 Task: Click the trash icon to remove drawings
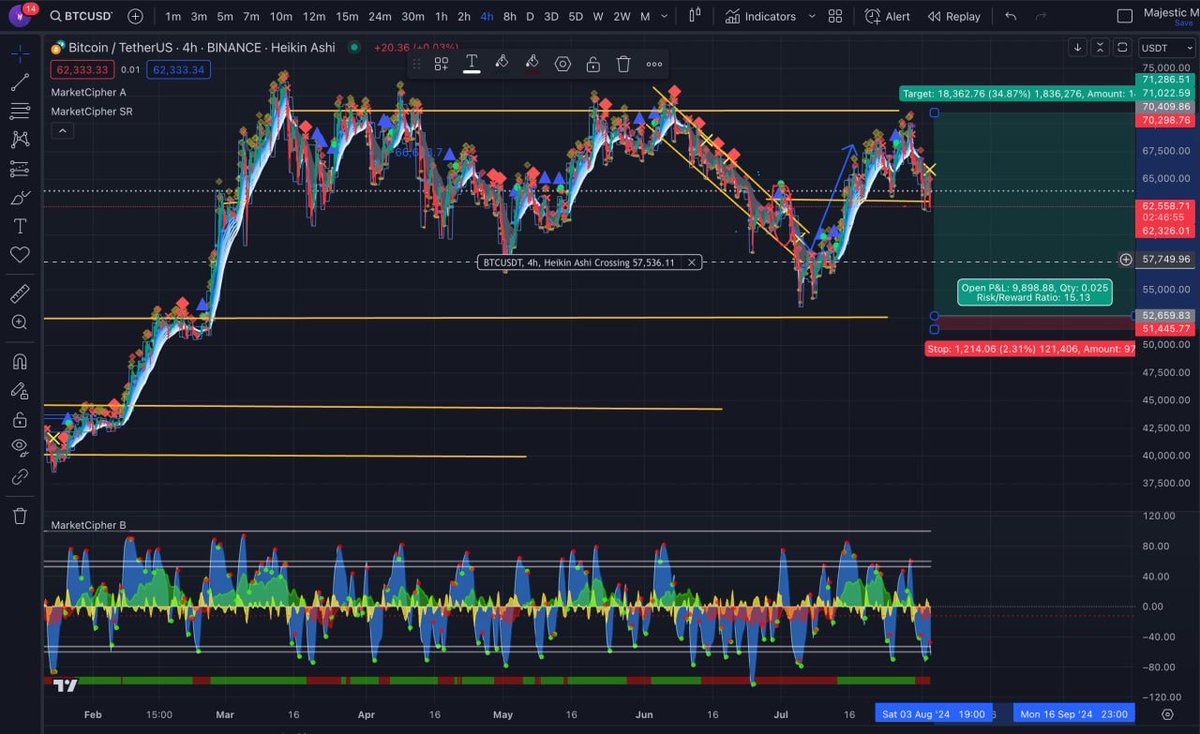(x=20, y=515)
